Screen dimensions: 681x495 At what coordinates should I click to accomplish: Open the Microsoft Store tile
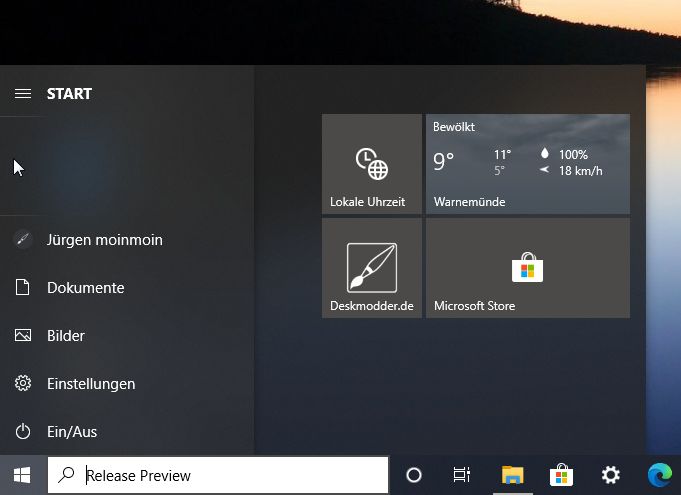click(x=527, y=268)
